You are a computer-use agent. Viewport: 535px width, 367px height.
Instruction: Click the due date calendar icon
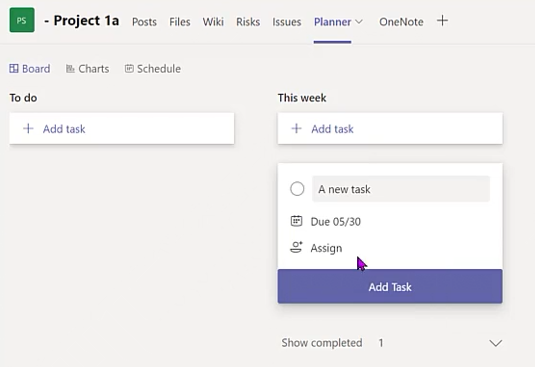pos(296,221)
